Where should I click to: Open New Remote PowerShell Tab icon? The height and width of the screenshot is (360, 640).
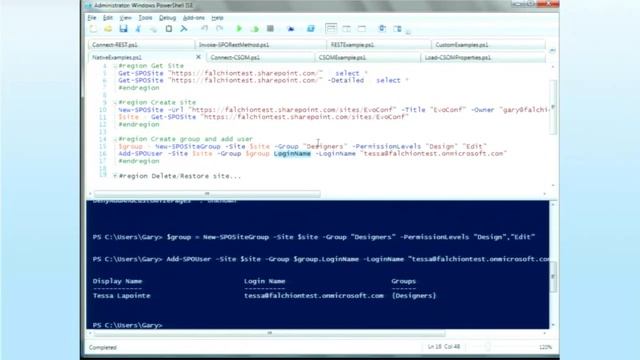(x=291, y=29)
